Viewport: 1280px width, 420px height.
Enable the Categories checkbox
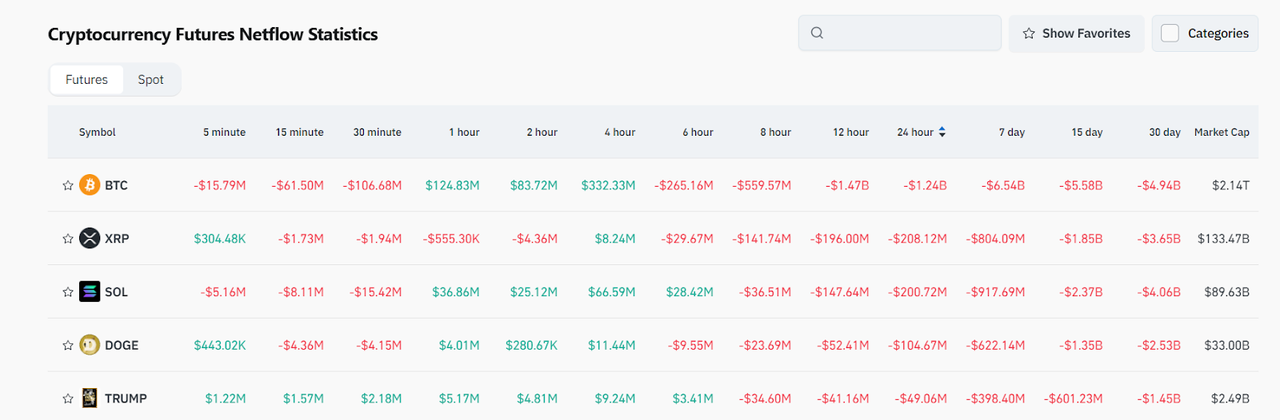pyautogui.click(x=1170, y=33)
